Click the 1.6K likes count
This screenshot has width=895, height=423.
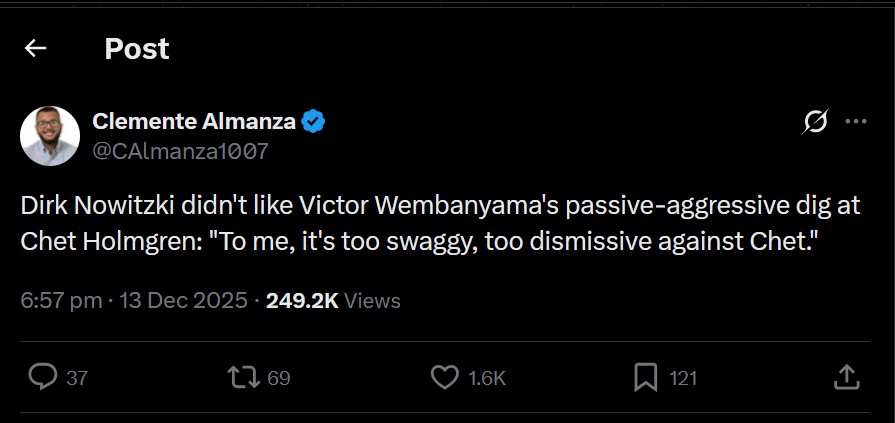487,378
